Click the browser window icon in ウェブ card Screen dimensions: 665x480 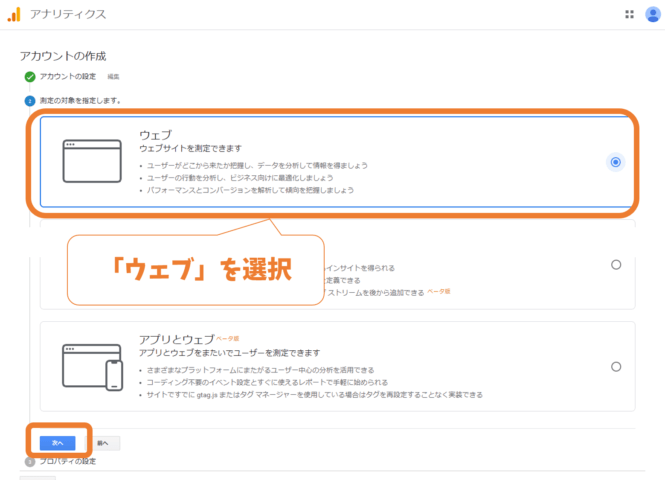[x=92, y=161]
